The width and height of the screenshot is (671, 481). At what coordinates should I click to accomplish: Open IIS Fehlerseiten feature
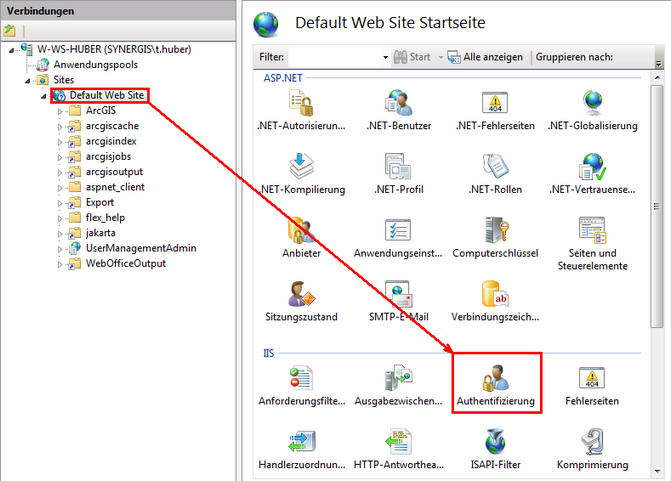592,386
